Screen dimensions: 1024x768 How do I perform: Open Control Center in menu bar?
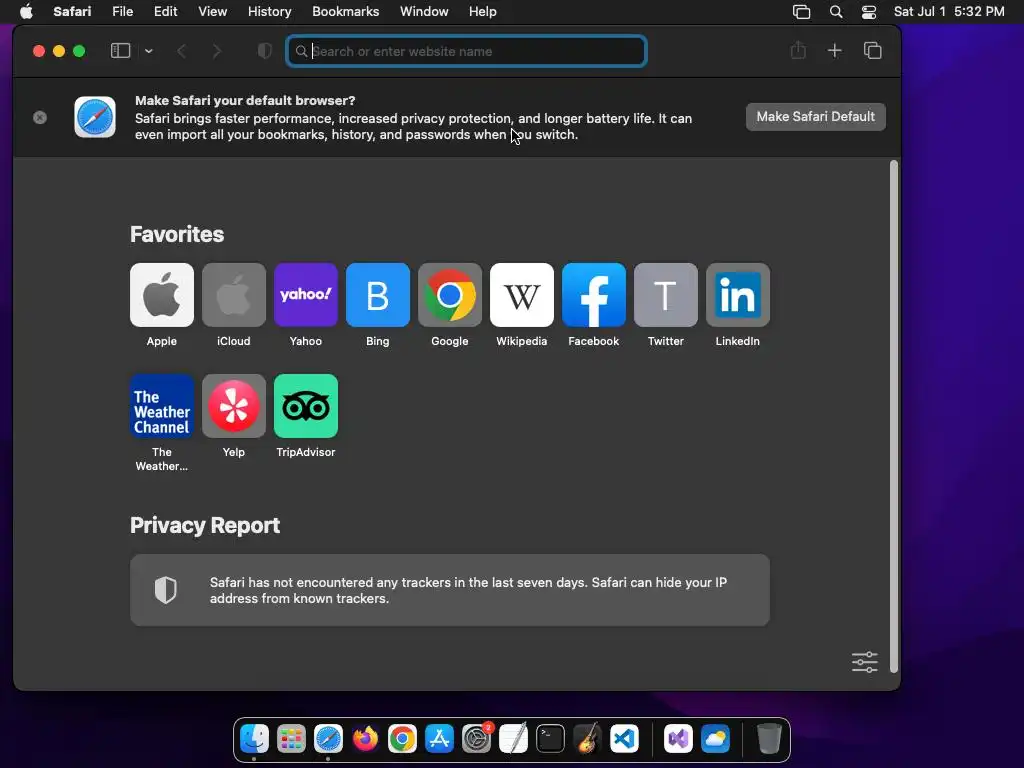869,12
